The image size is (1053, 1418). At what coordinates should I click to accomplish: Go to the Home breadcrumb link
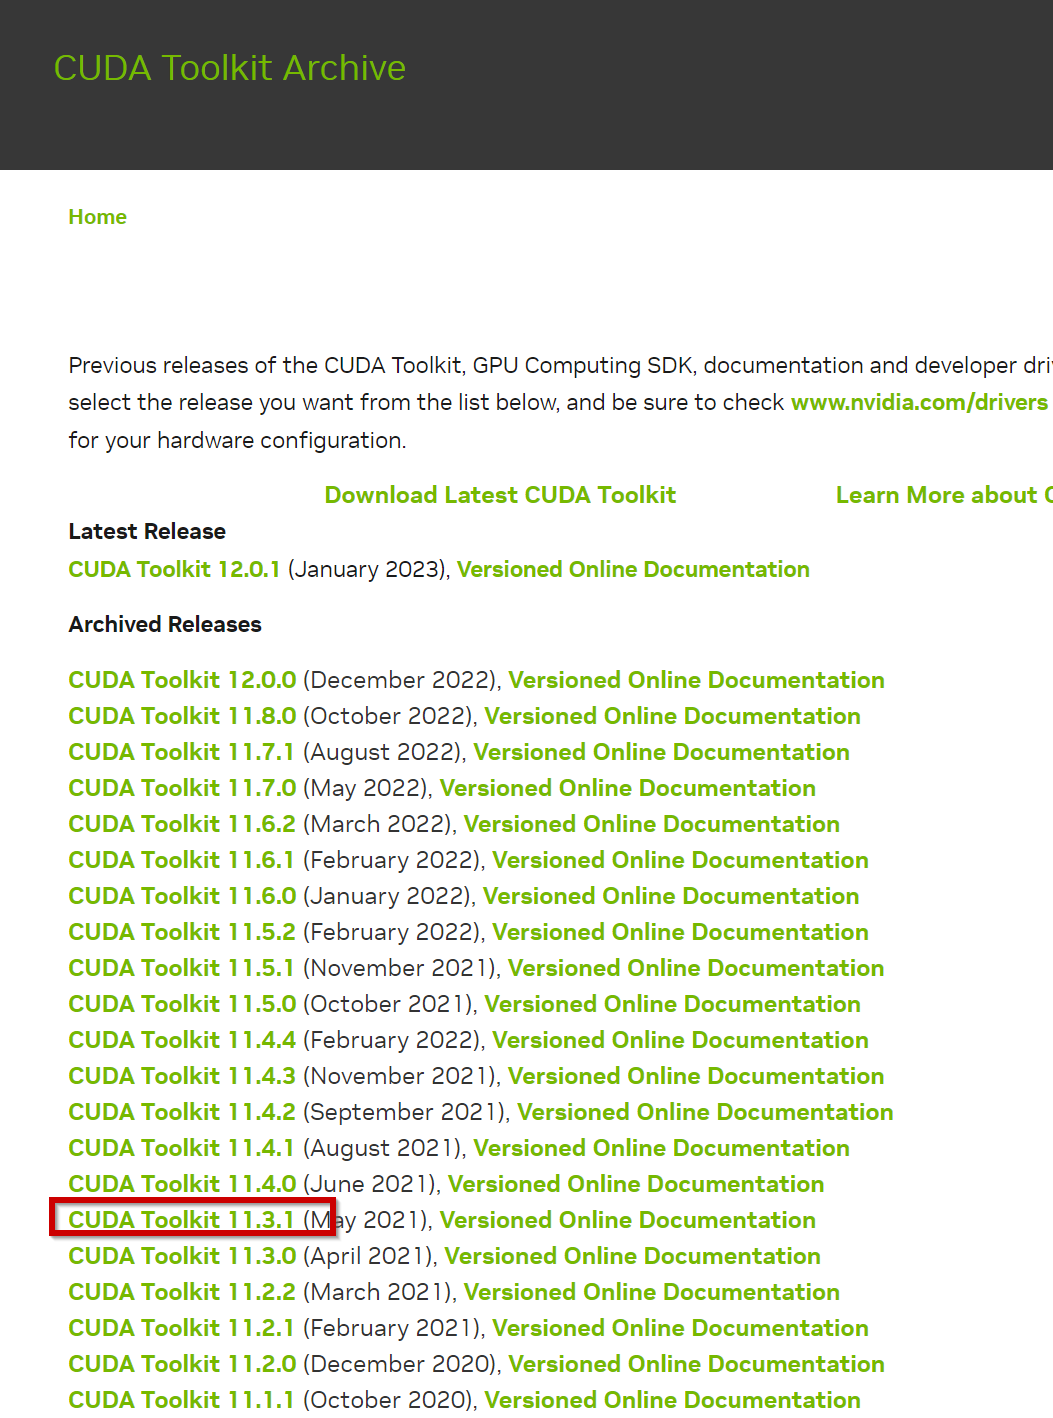(97, 217)
